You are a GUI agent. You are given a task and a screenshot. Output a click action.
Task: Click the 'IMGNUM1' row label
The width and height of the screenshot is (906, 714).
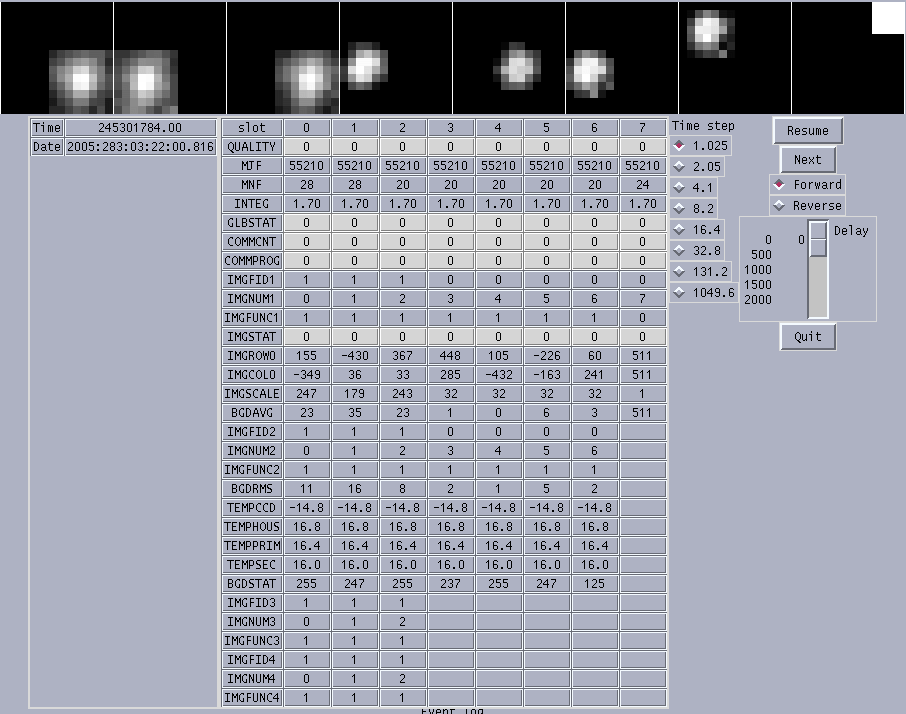(x=252, y=299)
